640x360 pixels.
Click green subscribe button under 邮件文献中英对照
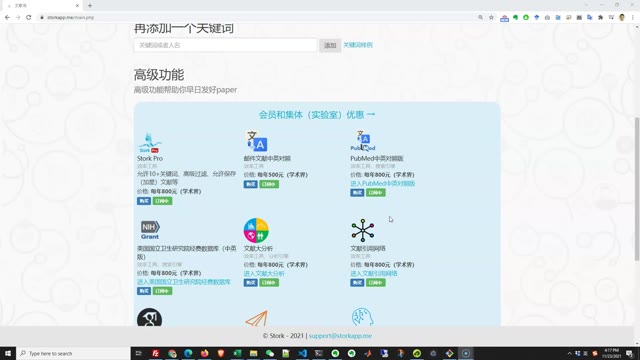click(x=269, y=184)
